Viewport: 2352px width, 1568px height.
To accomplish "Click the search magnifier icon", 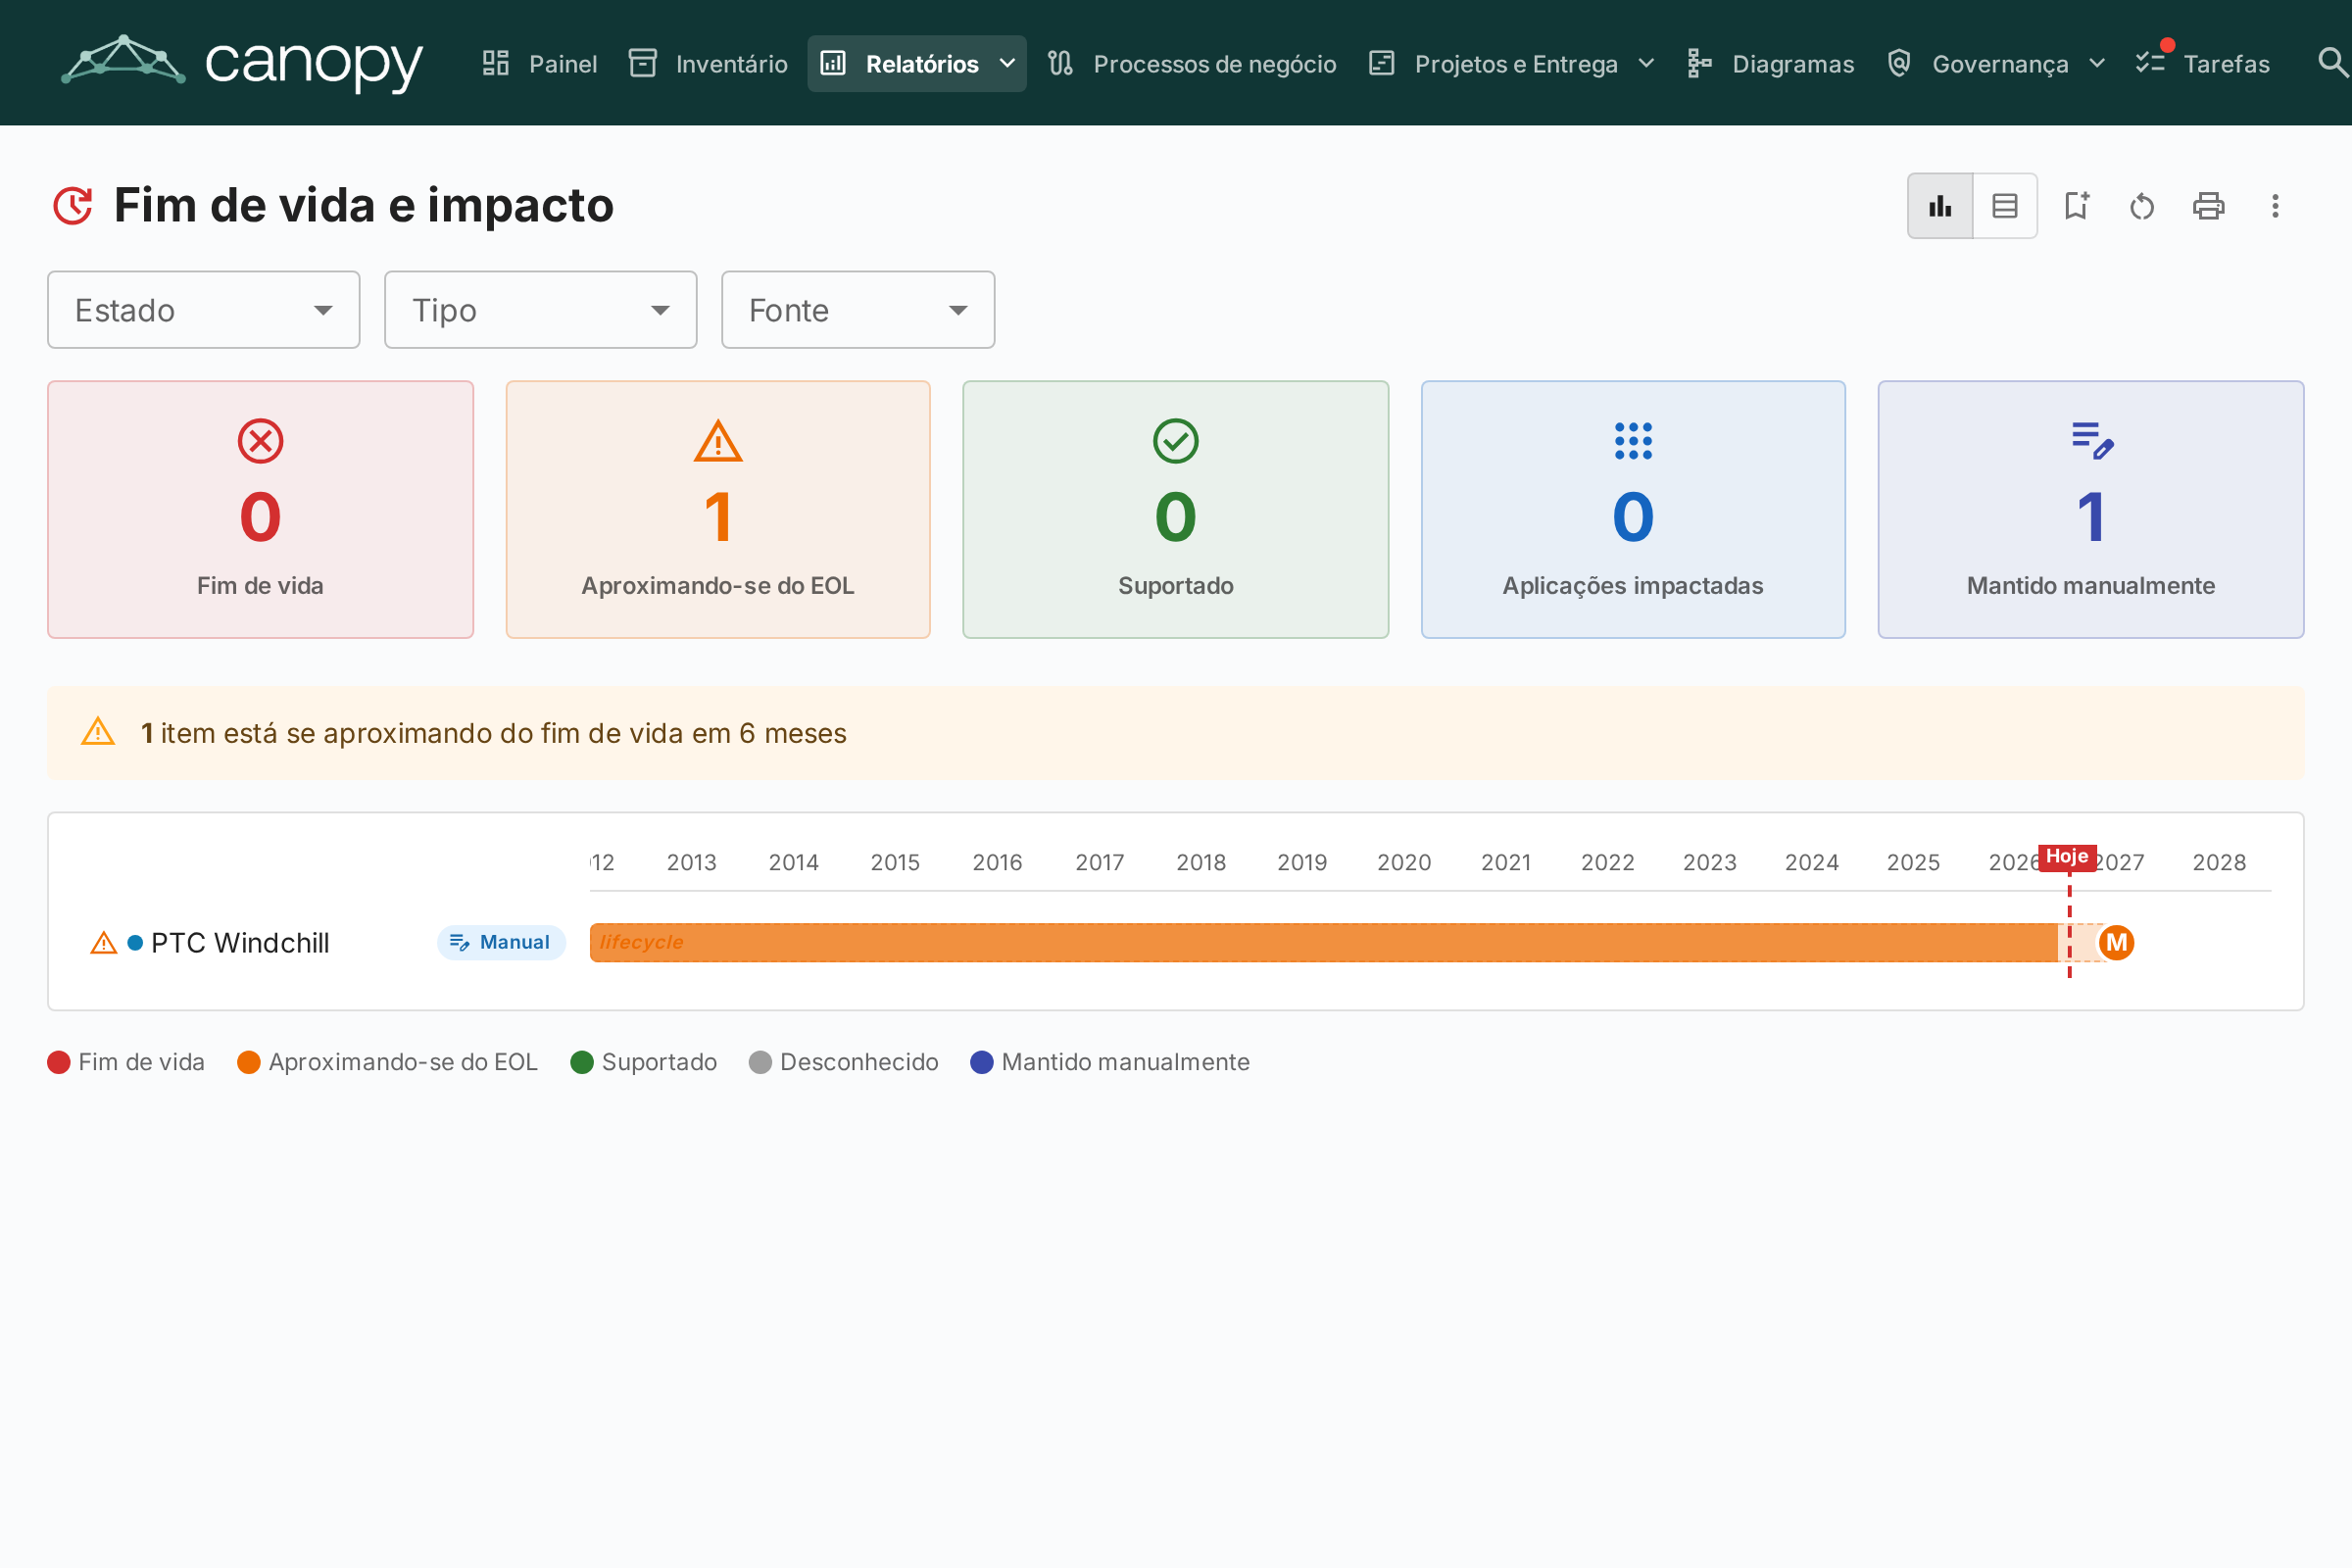I will click(x=2332, y=63).
